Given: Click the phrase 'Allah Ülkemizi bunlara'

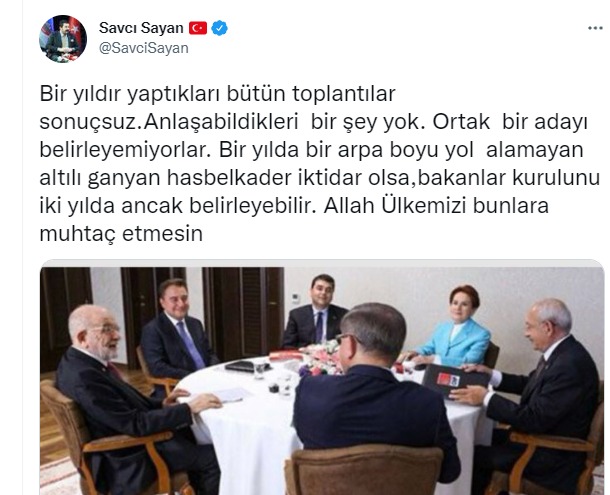Looking at the screenshot, I should 436,206.
